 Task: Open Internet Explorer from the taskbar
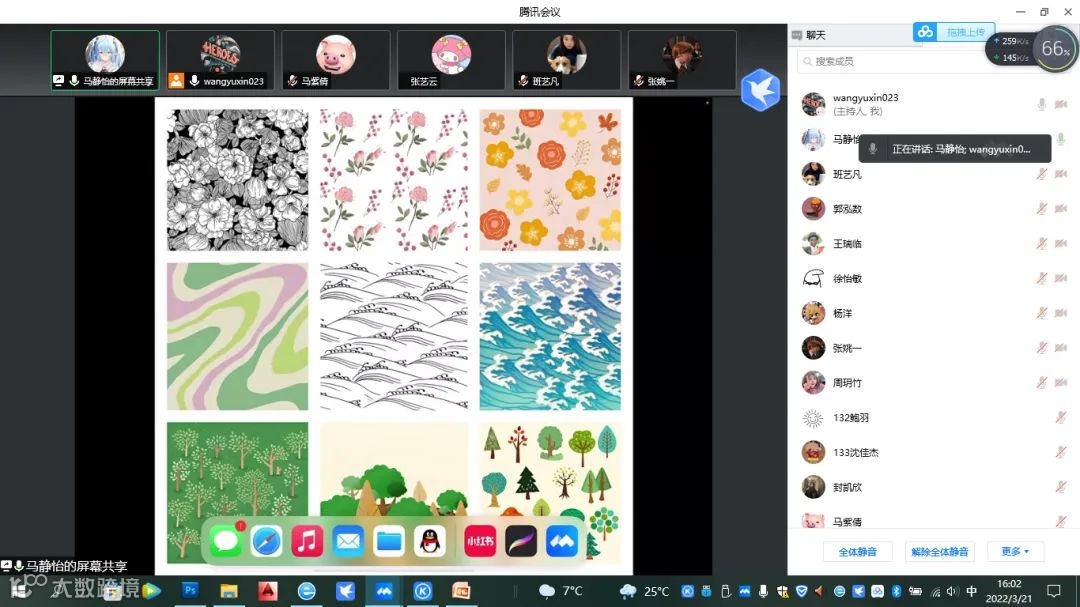tap(307, 590)
